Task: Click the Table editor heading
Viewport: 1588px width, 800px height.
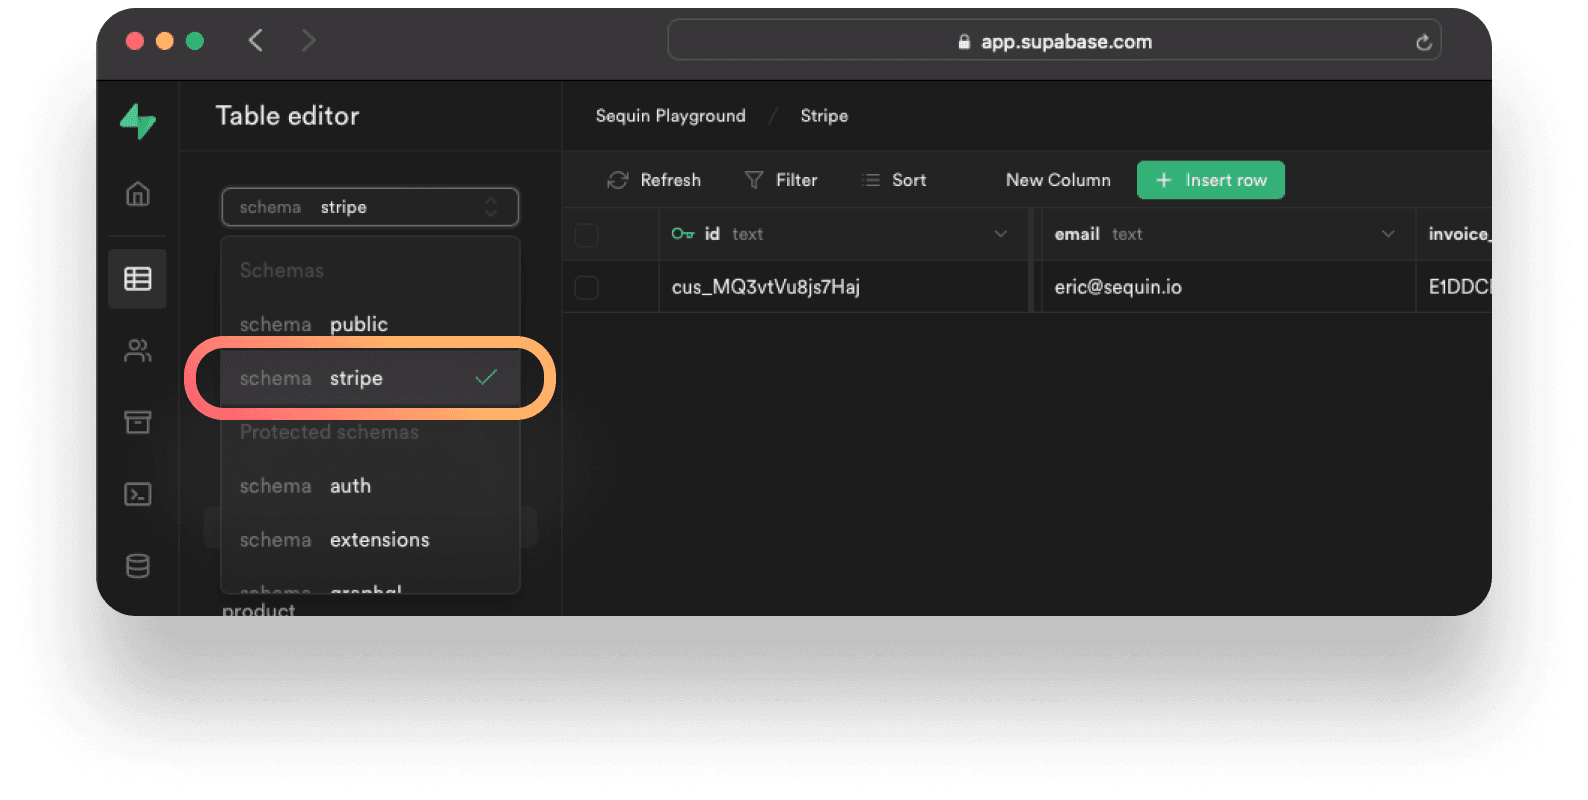Action: (x=287, y=116)
